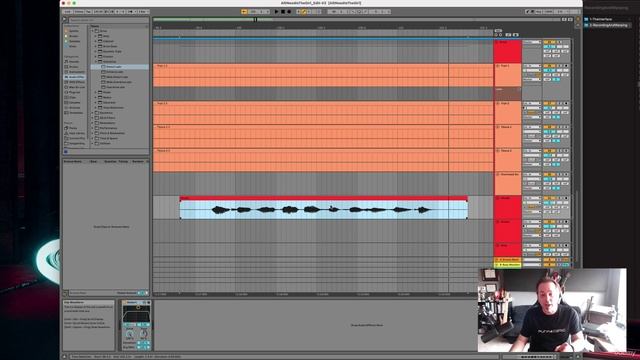Select Audio Effects category in browser
640x360 pixels.
[x=74, y=77]
